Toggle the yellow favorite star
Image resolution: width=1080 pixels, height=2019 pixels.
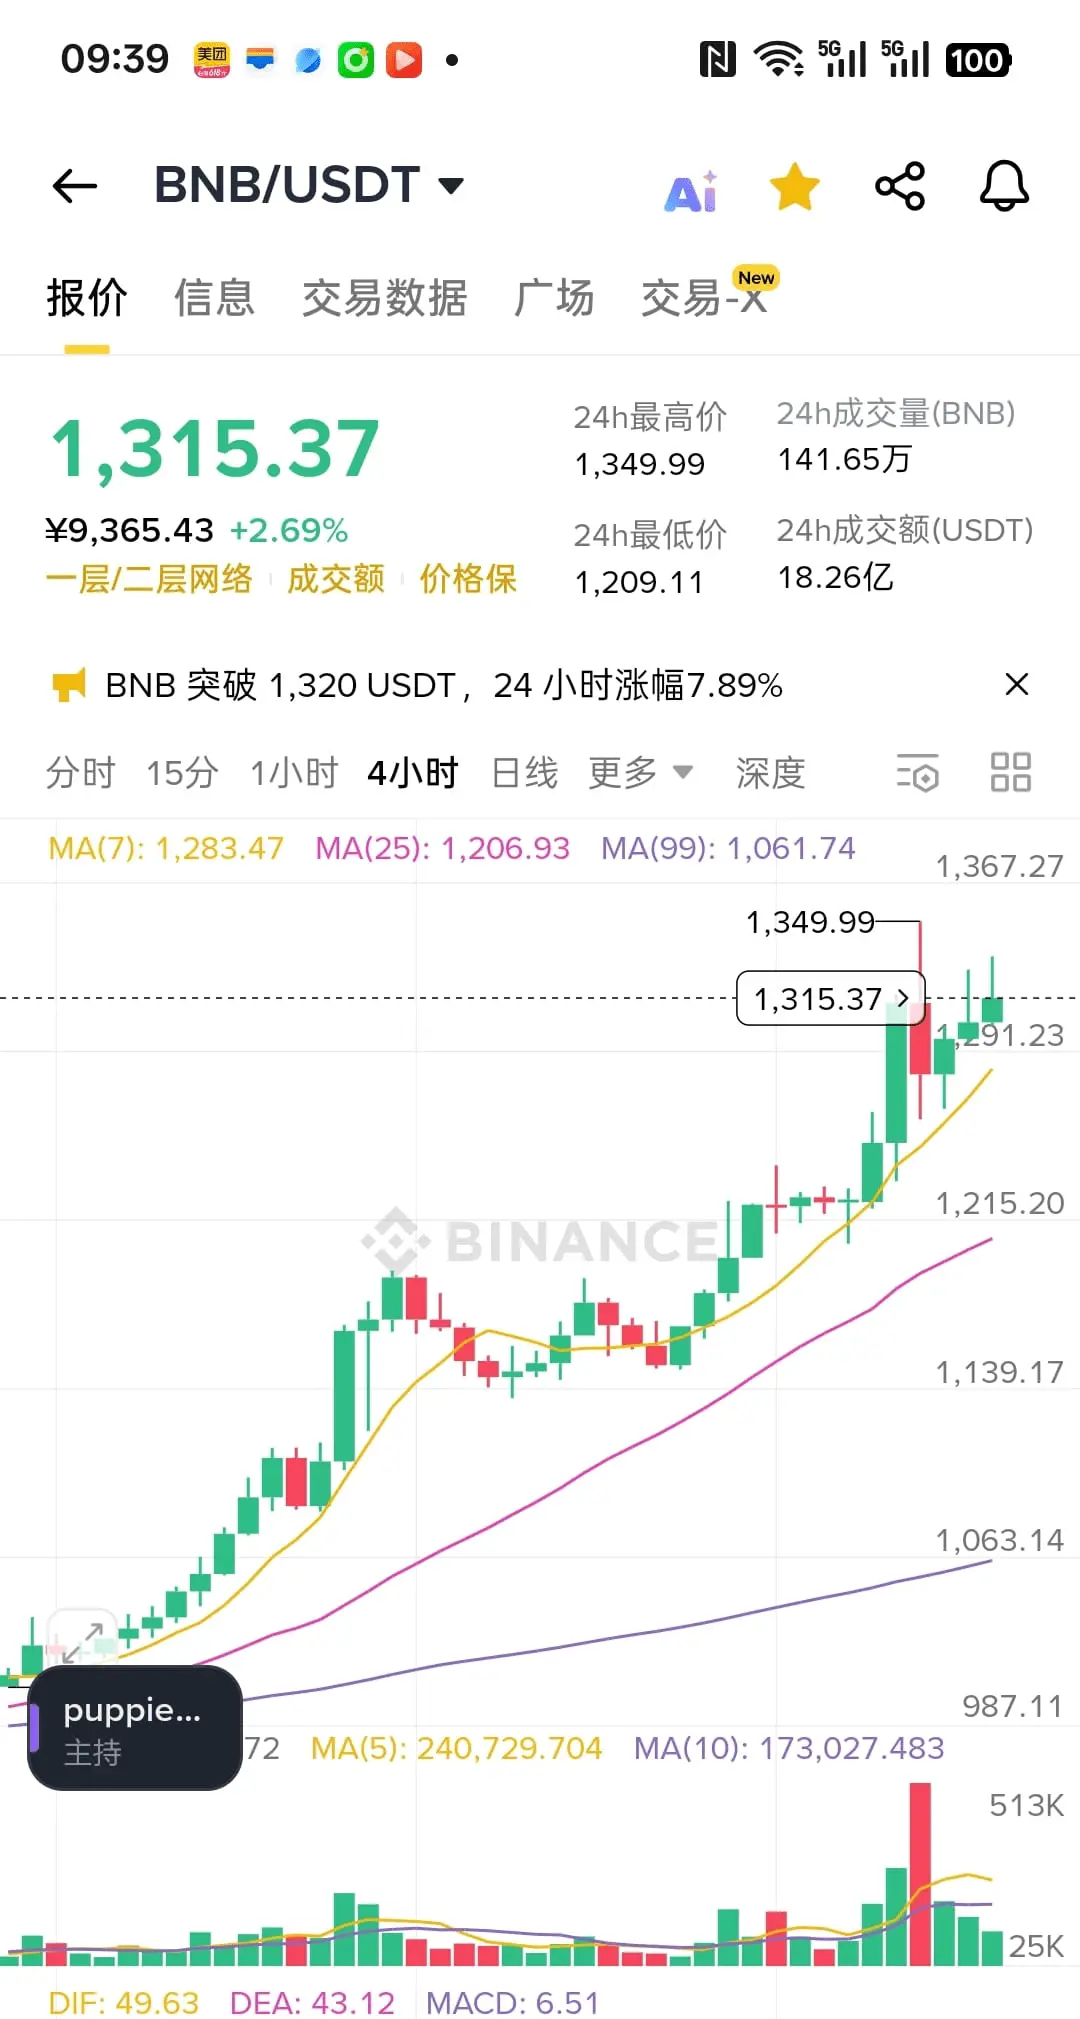pyautogui.click(x=795, y=187)
